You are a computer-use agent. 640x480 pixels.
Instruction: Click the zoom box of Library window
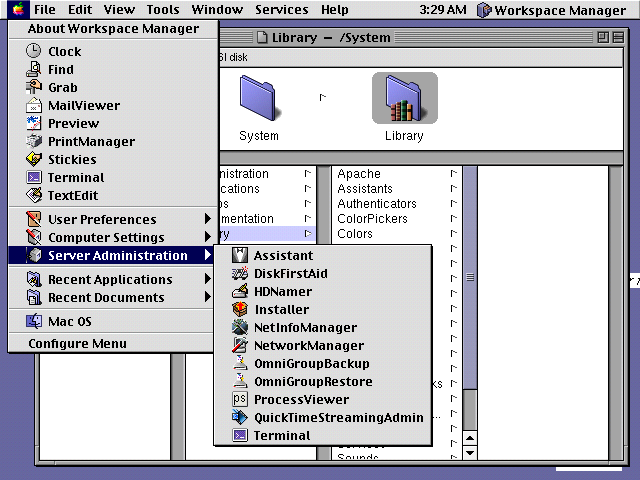point(603,38)
